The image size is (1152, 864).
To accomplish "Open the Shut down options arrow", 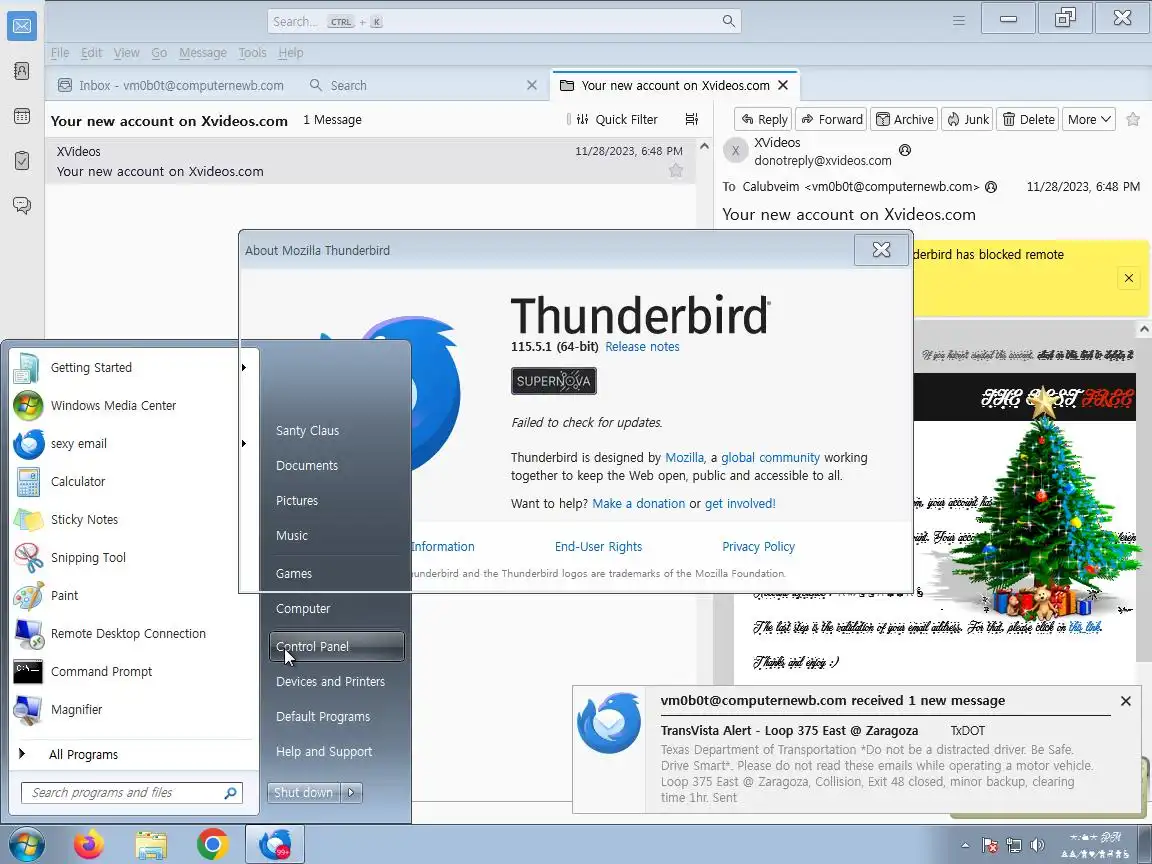I will [351, 793].
